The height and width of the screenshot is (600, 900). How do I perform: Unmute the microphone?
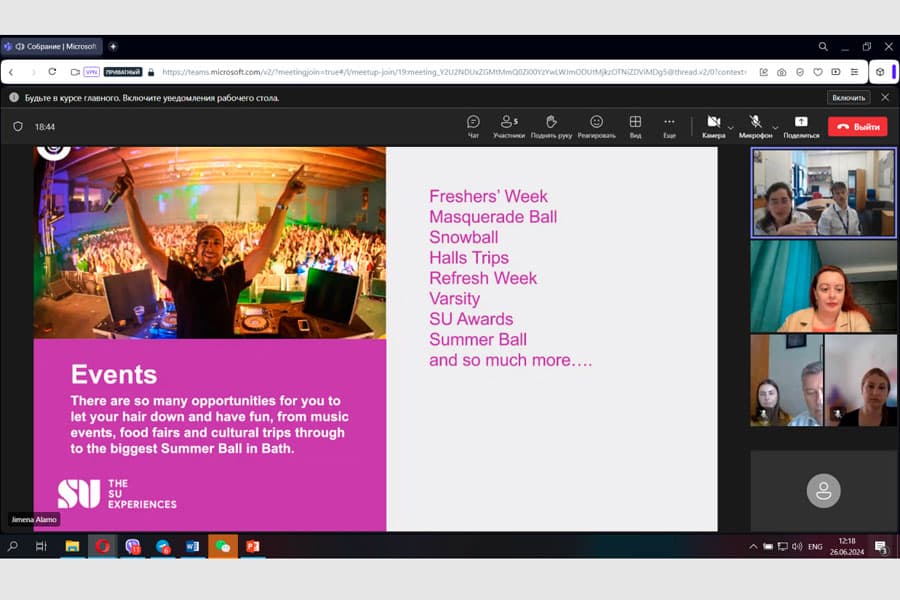(x=755, y=123)
